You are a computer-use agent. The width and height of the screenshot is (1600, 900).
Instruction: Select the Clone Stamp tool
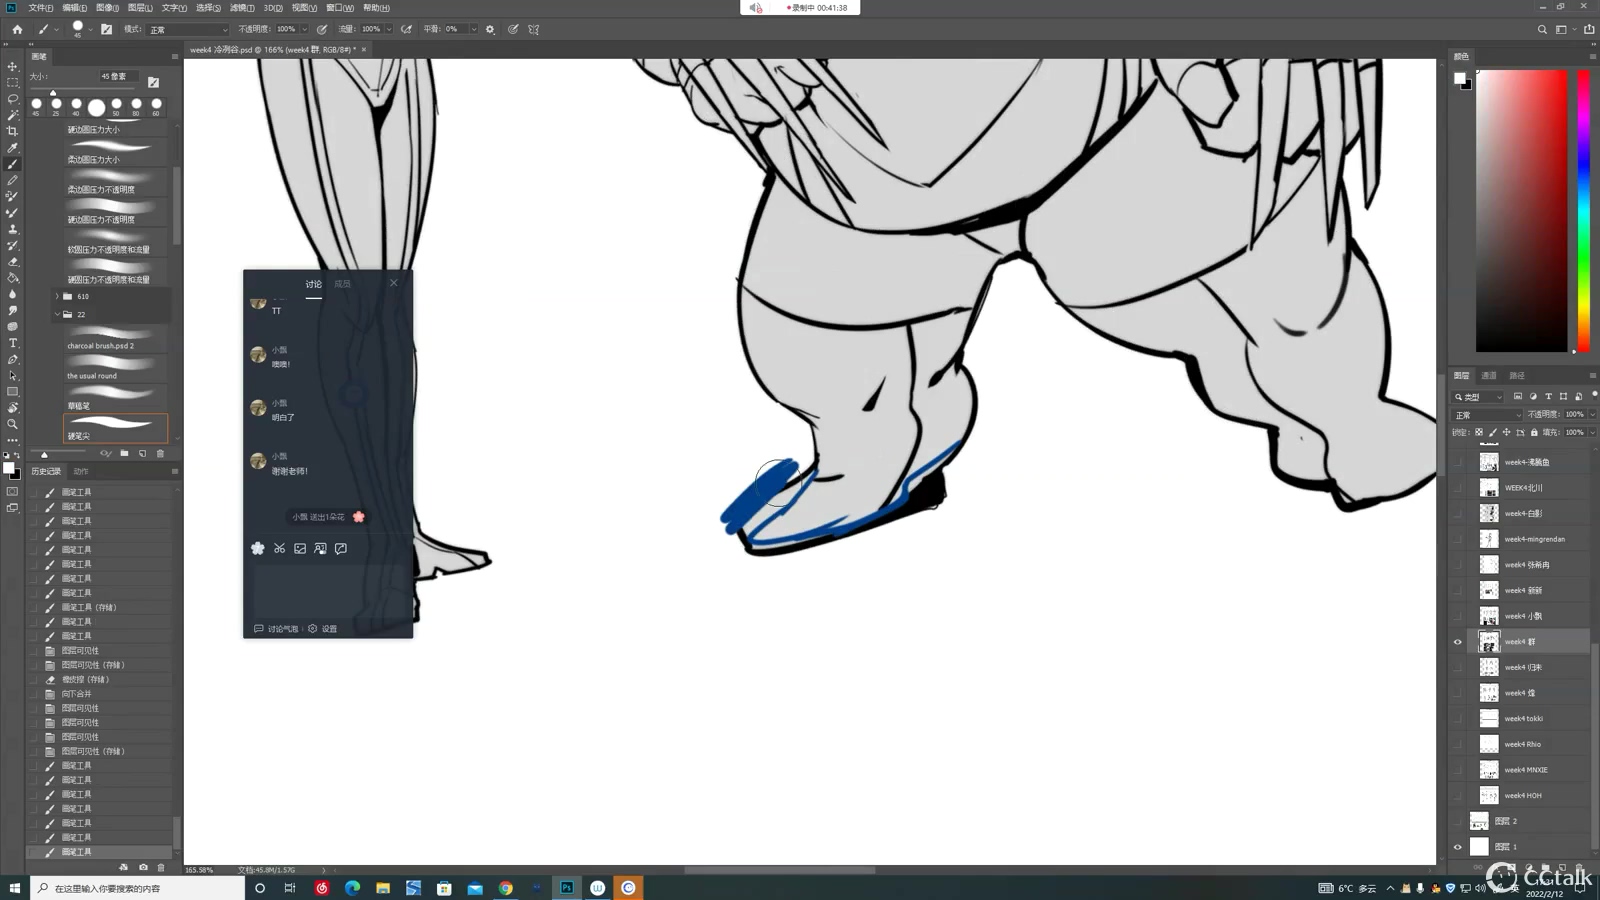pos(13,229)
